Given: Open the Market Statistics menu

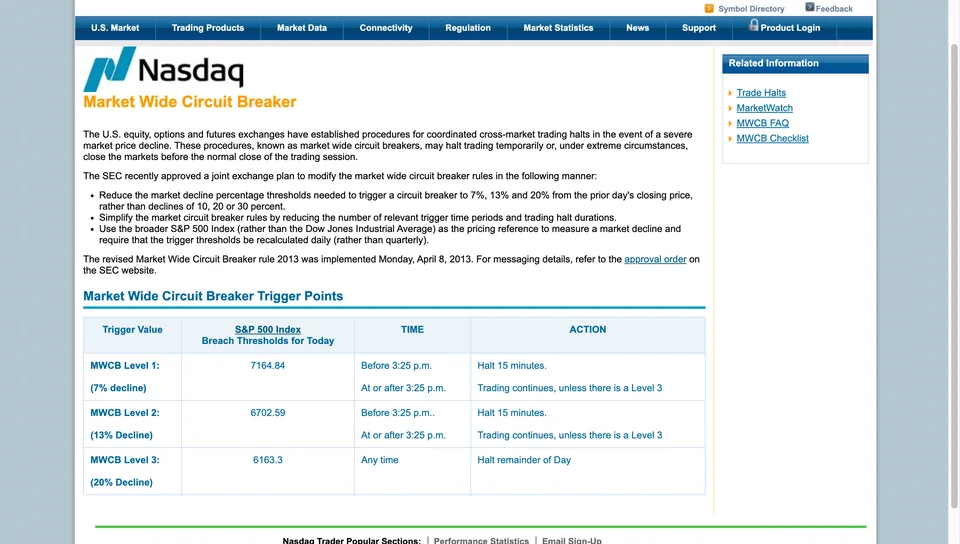Looking at the screenshot, I should [558, 28].
